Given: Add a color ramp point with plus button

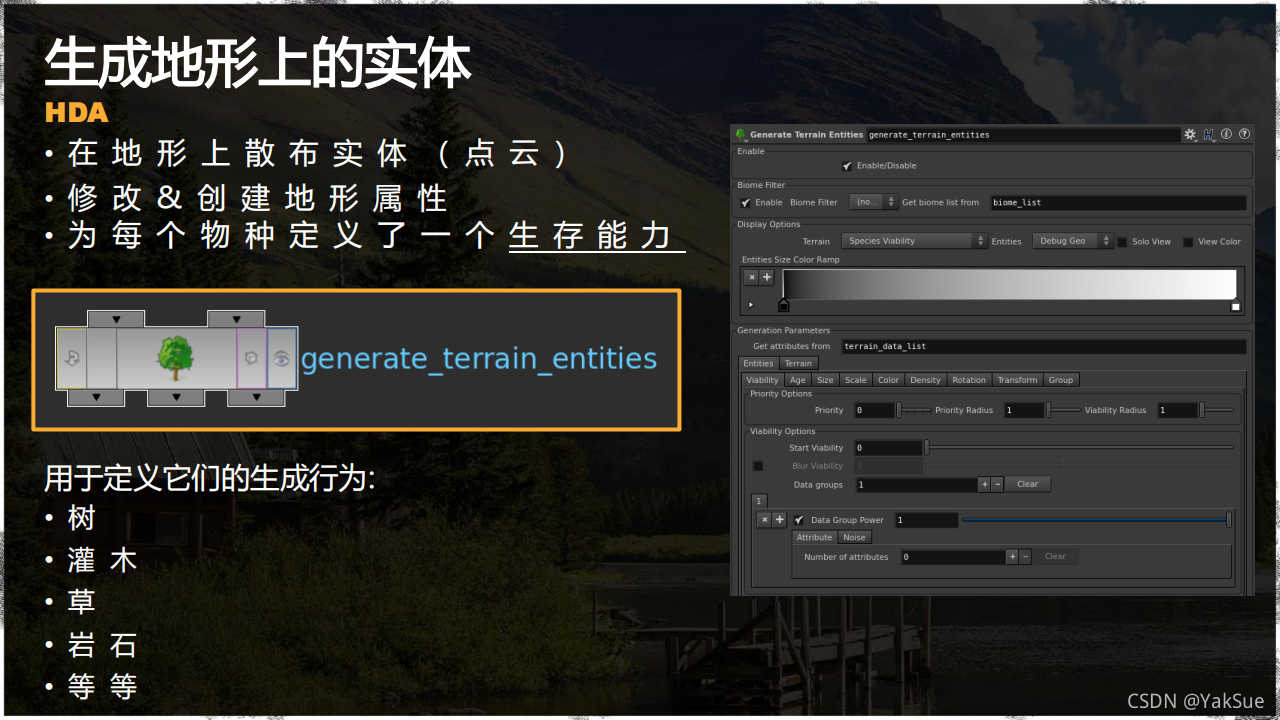Looking at the screenshot, I should pyautogui.click(x=767, y=277).
